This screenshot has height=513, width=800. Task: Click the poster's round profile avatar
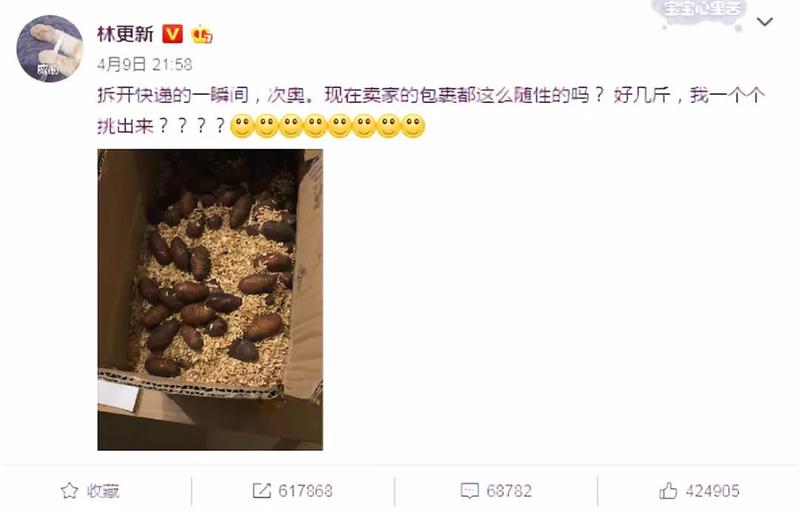pyautogui.click(x=50, y=48)
